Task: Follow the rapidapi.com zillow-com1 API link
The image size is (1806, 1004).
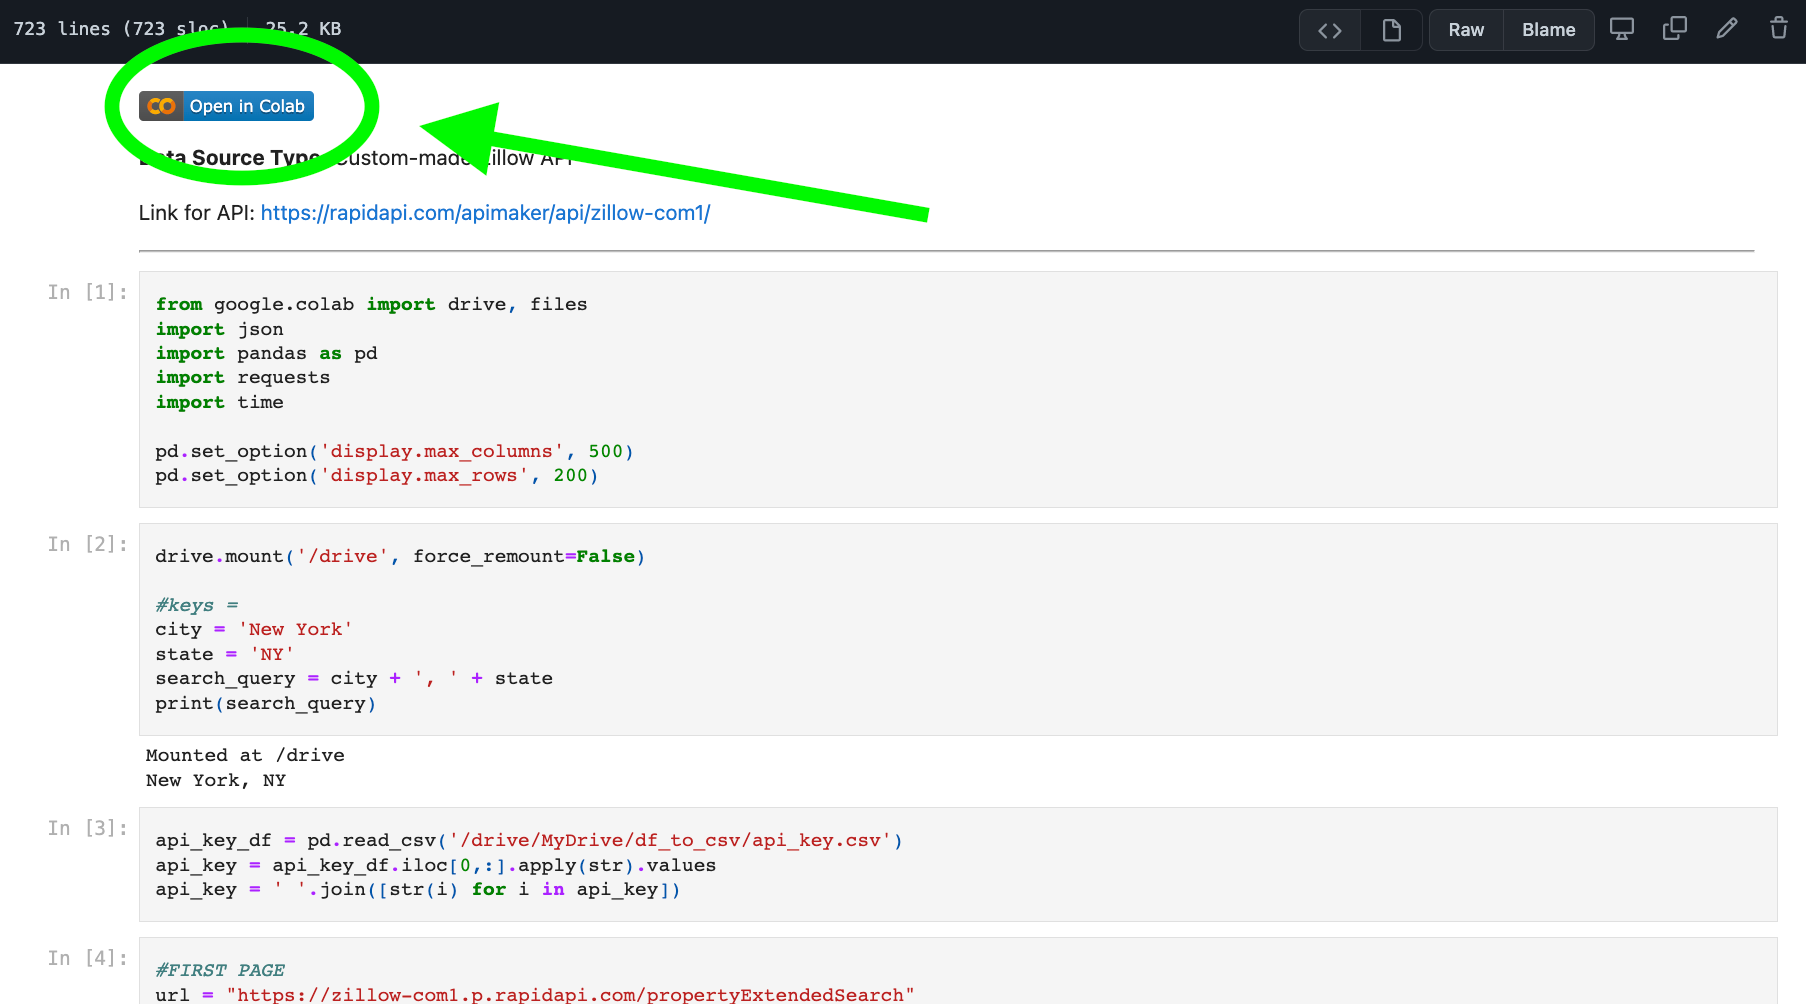Action: tap(485, 213)
